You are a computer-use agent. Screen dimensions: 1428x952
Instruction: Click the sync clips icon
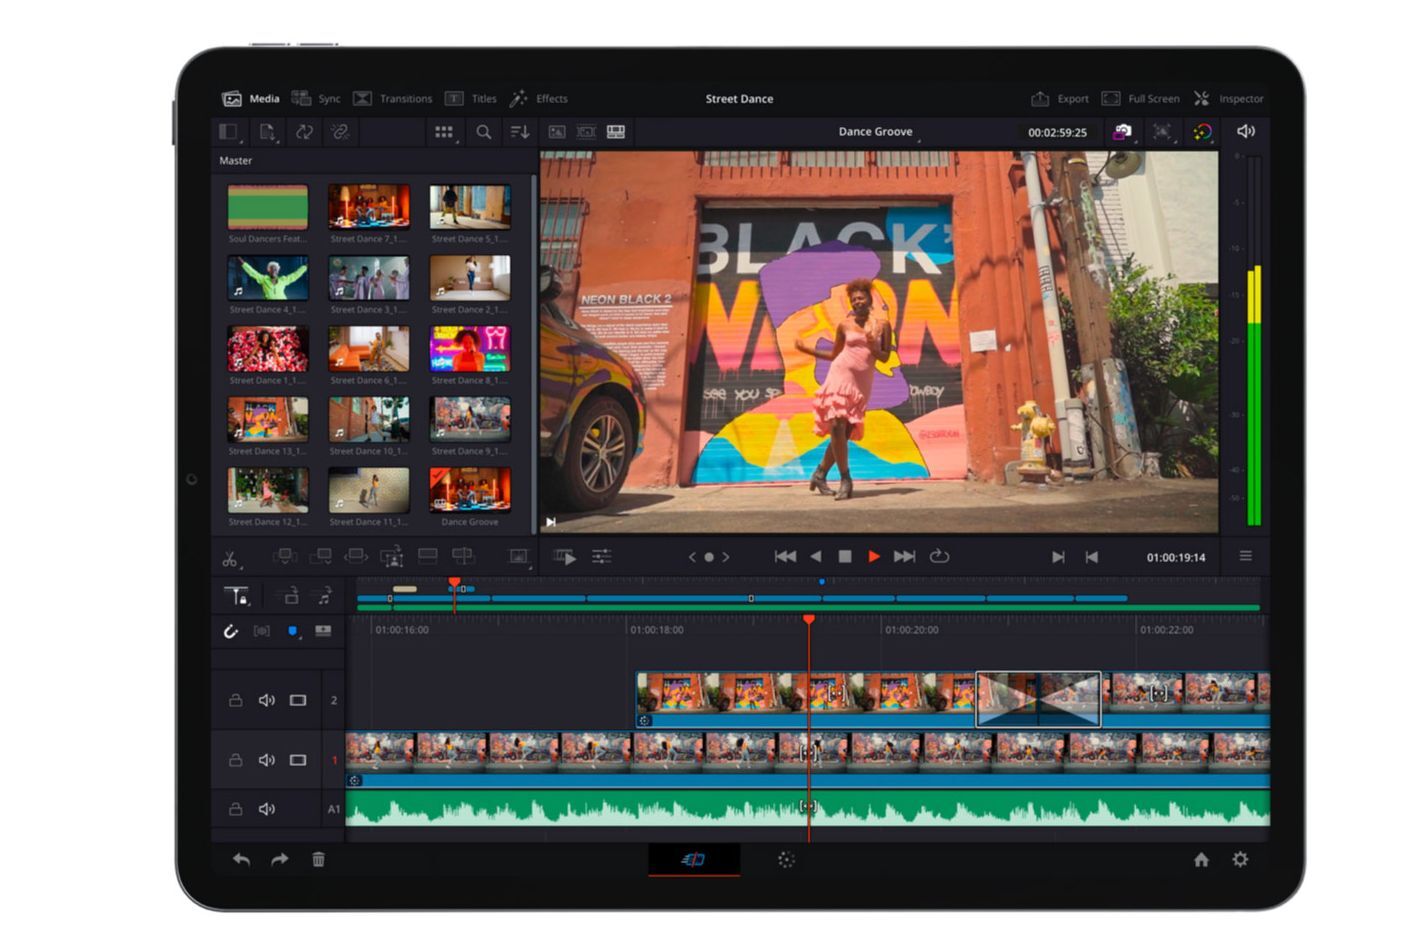pos(304,132)
